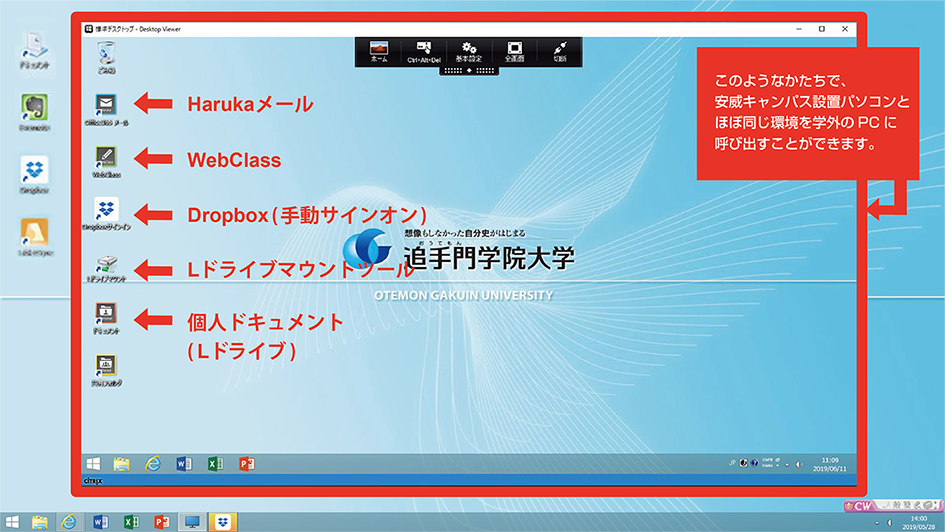Image resolution: width=945 pixels, height=532 pixels.
Task: Launch the WebClass desktop shortcut
Action: click(106, 162)
